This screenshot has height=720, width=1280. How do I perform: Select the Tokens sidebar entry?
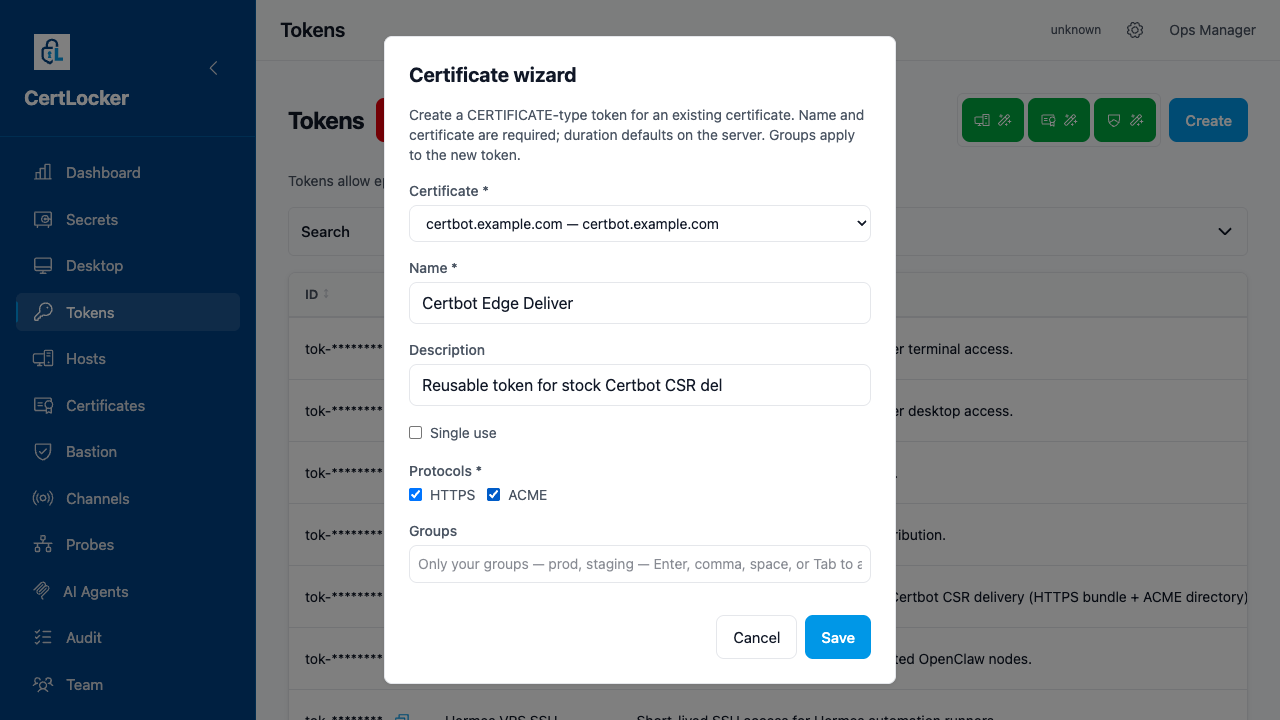coord(128,313)
